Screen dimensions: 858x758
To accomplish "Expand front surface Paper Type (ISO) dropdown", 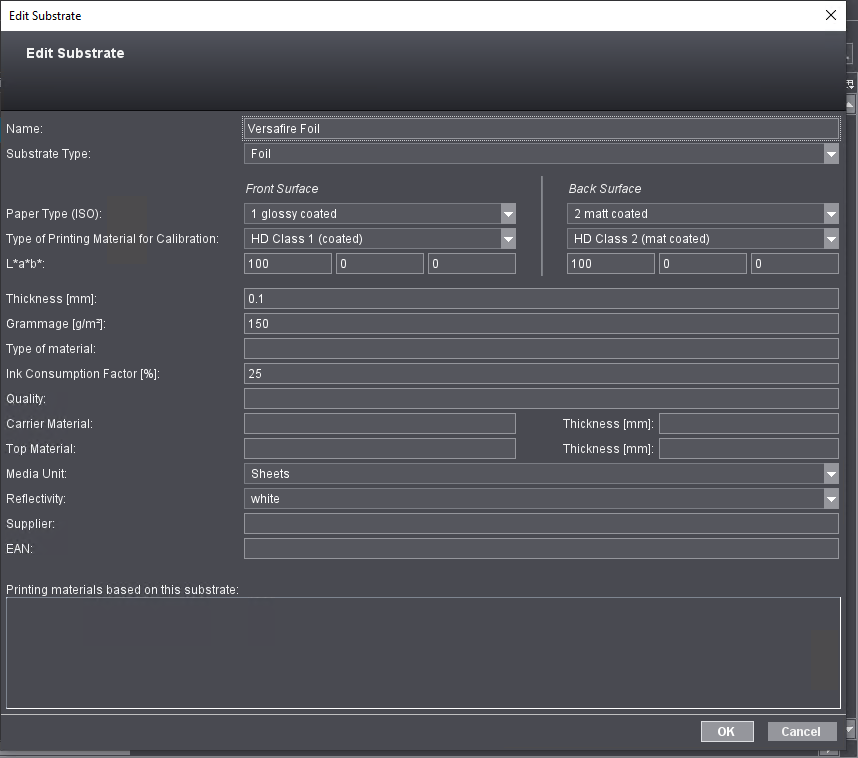I will click(x=508, y=214).
